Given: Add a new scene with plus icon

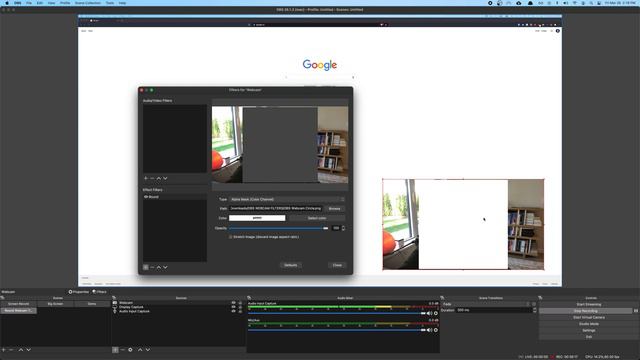Looking at the screenshot, I should [x=4, y=350].
